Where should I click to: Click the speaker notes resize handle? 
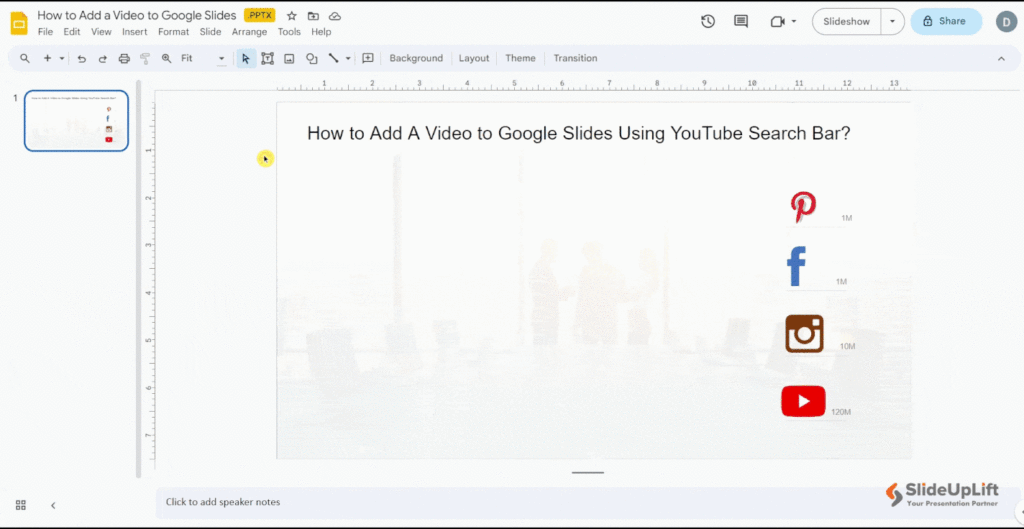(x=588, y=473)
